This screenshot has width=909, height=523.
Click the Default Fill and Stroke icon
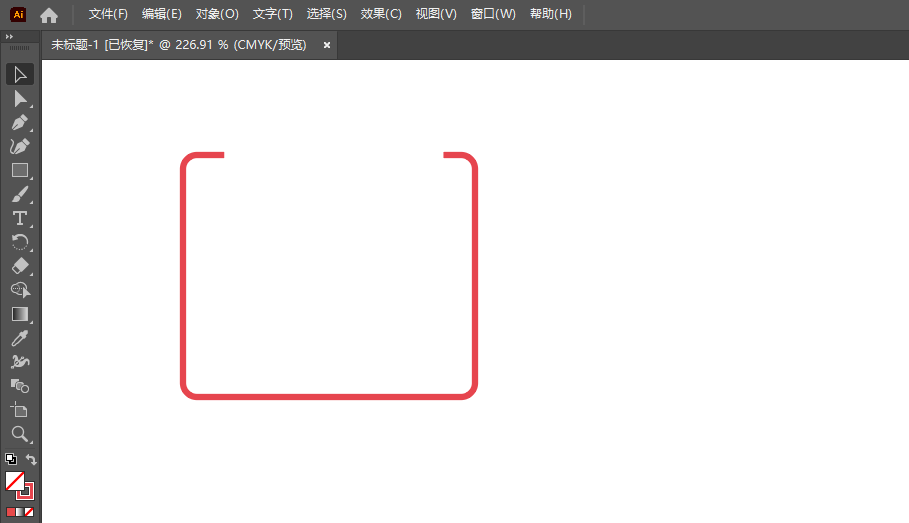pyautogui.click(x=11, y=459)
